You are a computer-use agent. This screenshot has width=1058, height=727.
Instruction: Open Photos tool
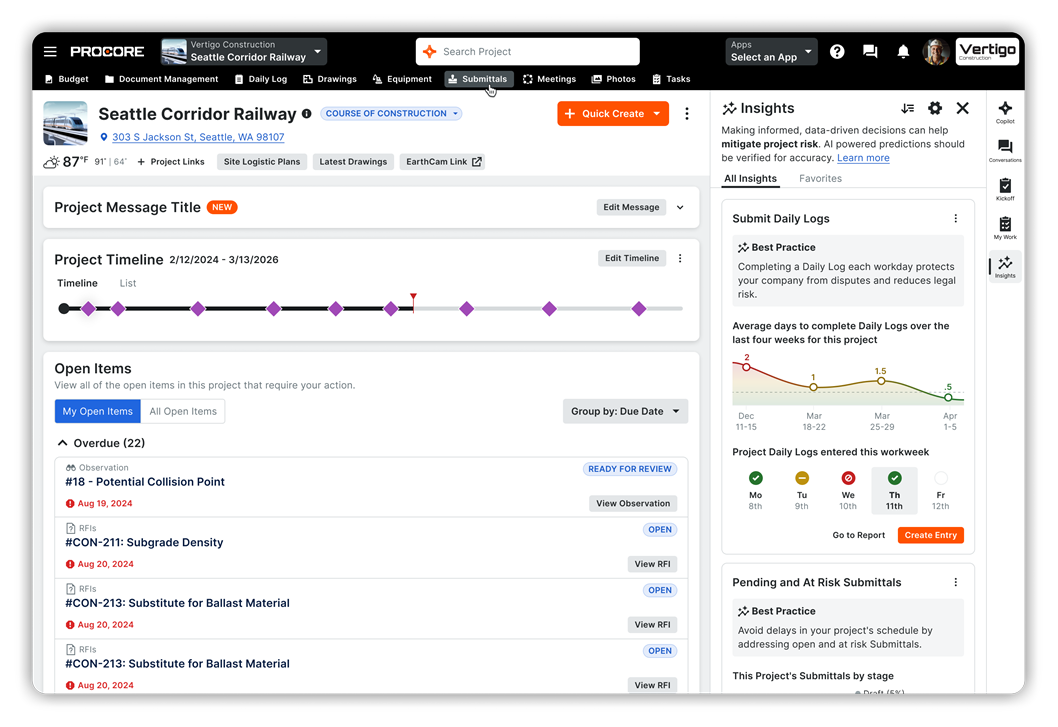[613, 79]
